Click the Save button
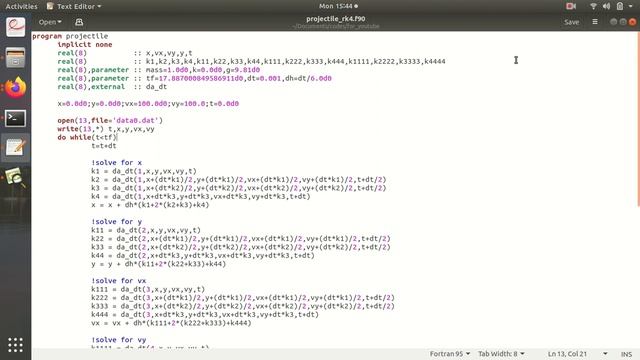Screen dimensions: 640x360 [x=571, y=22]
